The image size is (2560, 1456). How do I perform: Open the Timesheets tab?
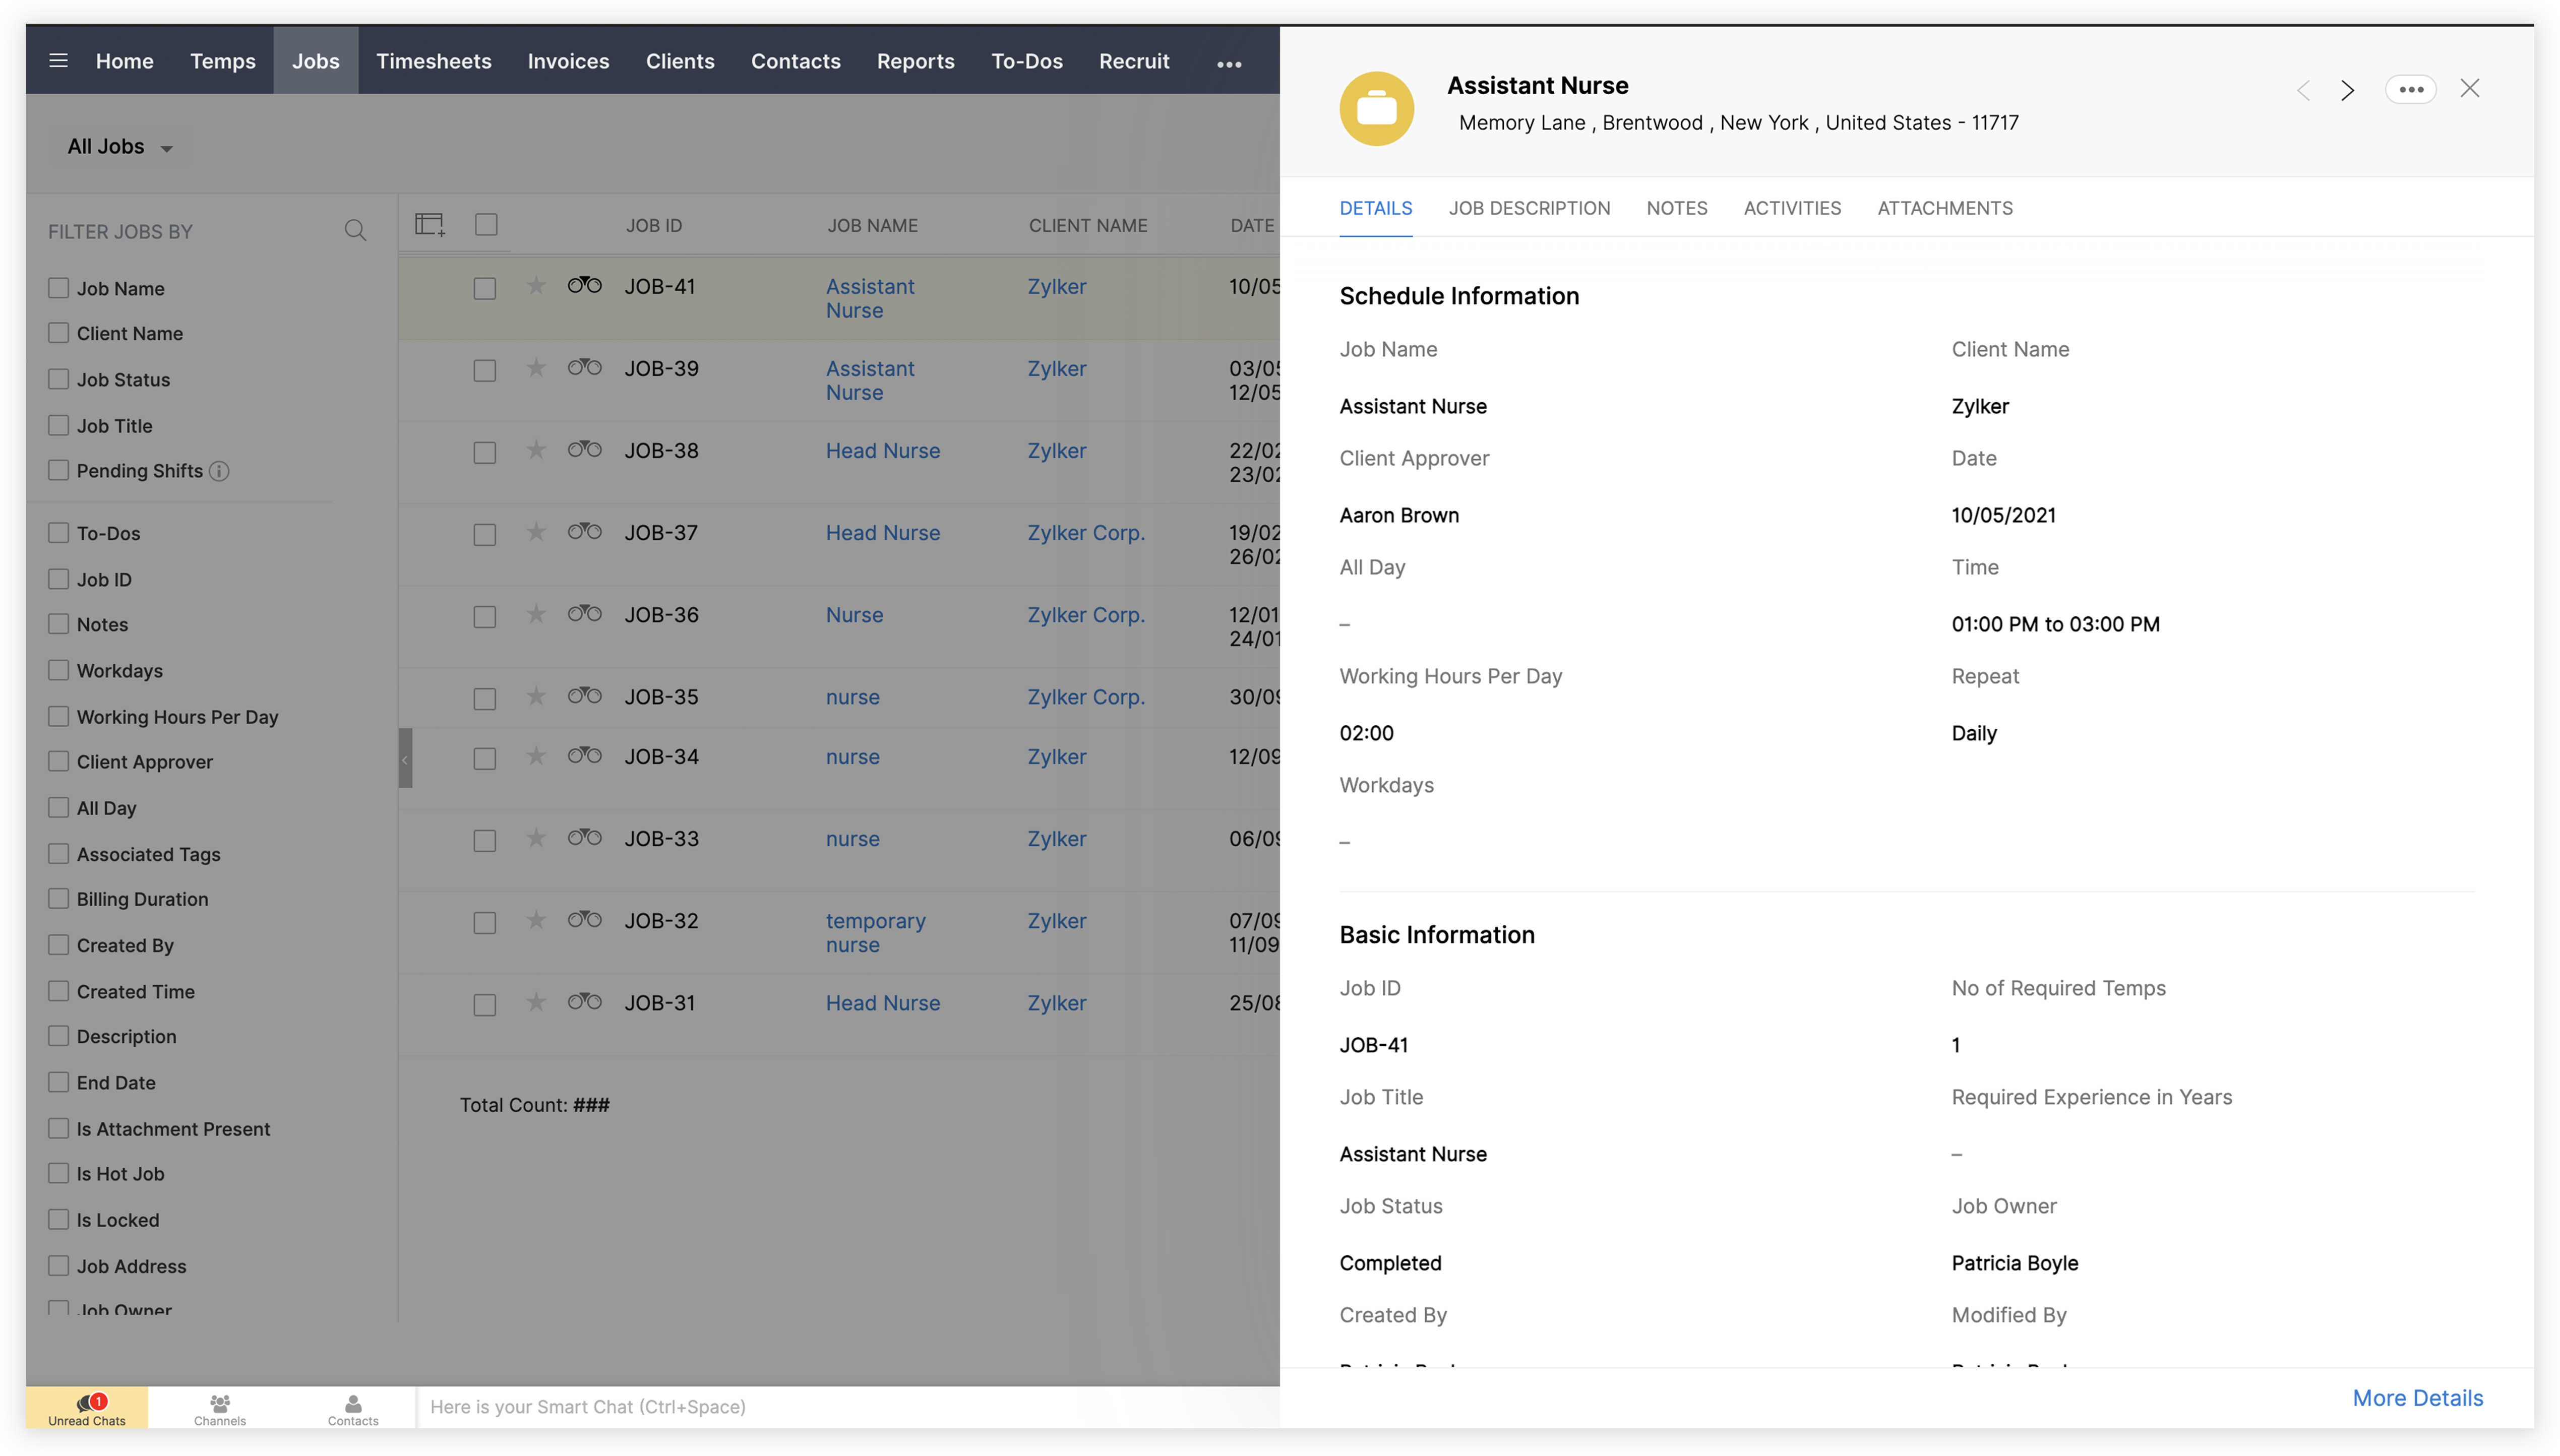433,61
